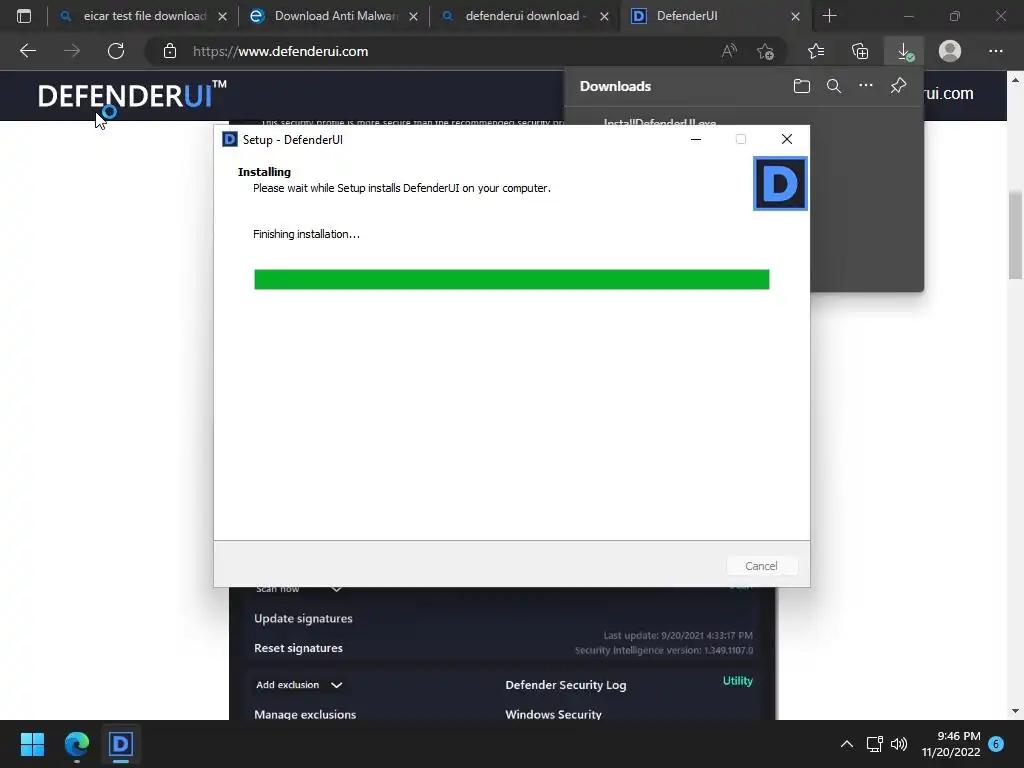Minimize the Setup - DefenderUI window
1024x768 pixels.
click(x=696, y=139)
